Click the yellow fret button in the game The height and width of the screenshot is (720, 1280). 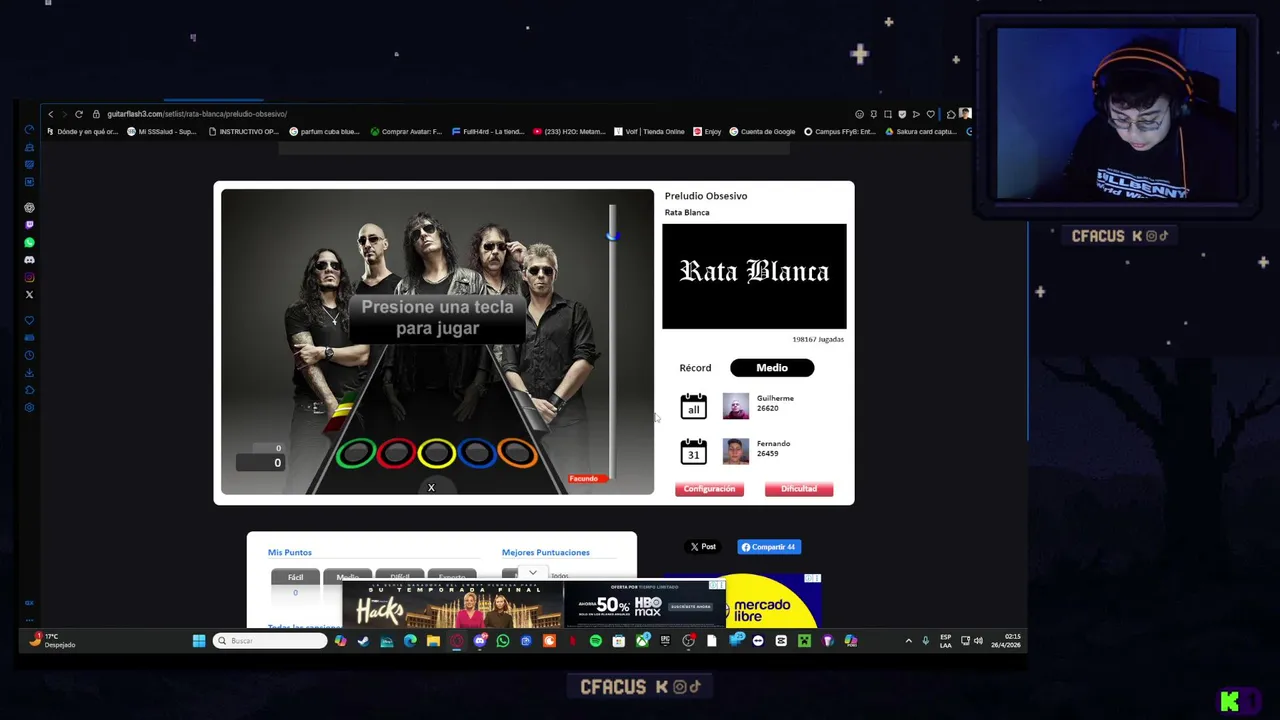[x=436, y=454]
